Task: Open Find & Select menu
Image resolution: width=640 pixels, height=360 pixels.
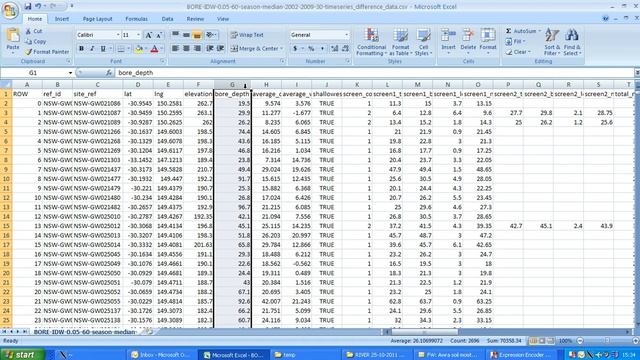Action: click(x=572, y=42)
